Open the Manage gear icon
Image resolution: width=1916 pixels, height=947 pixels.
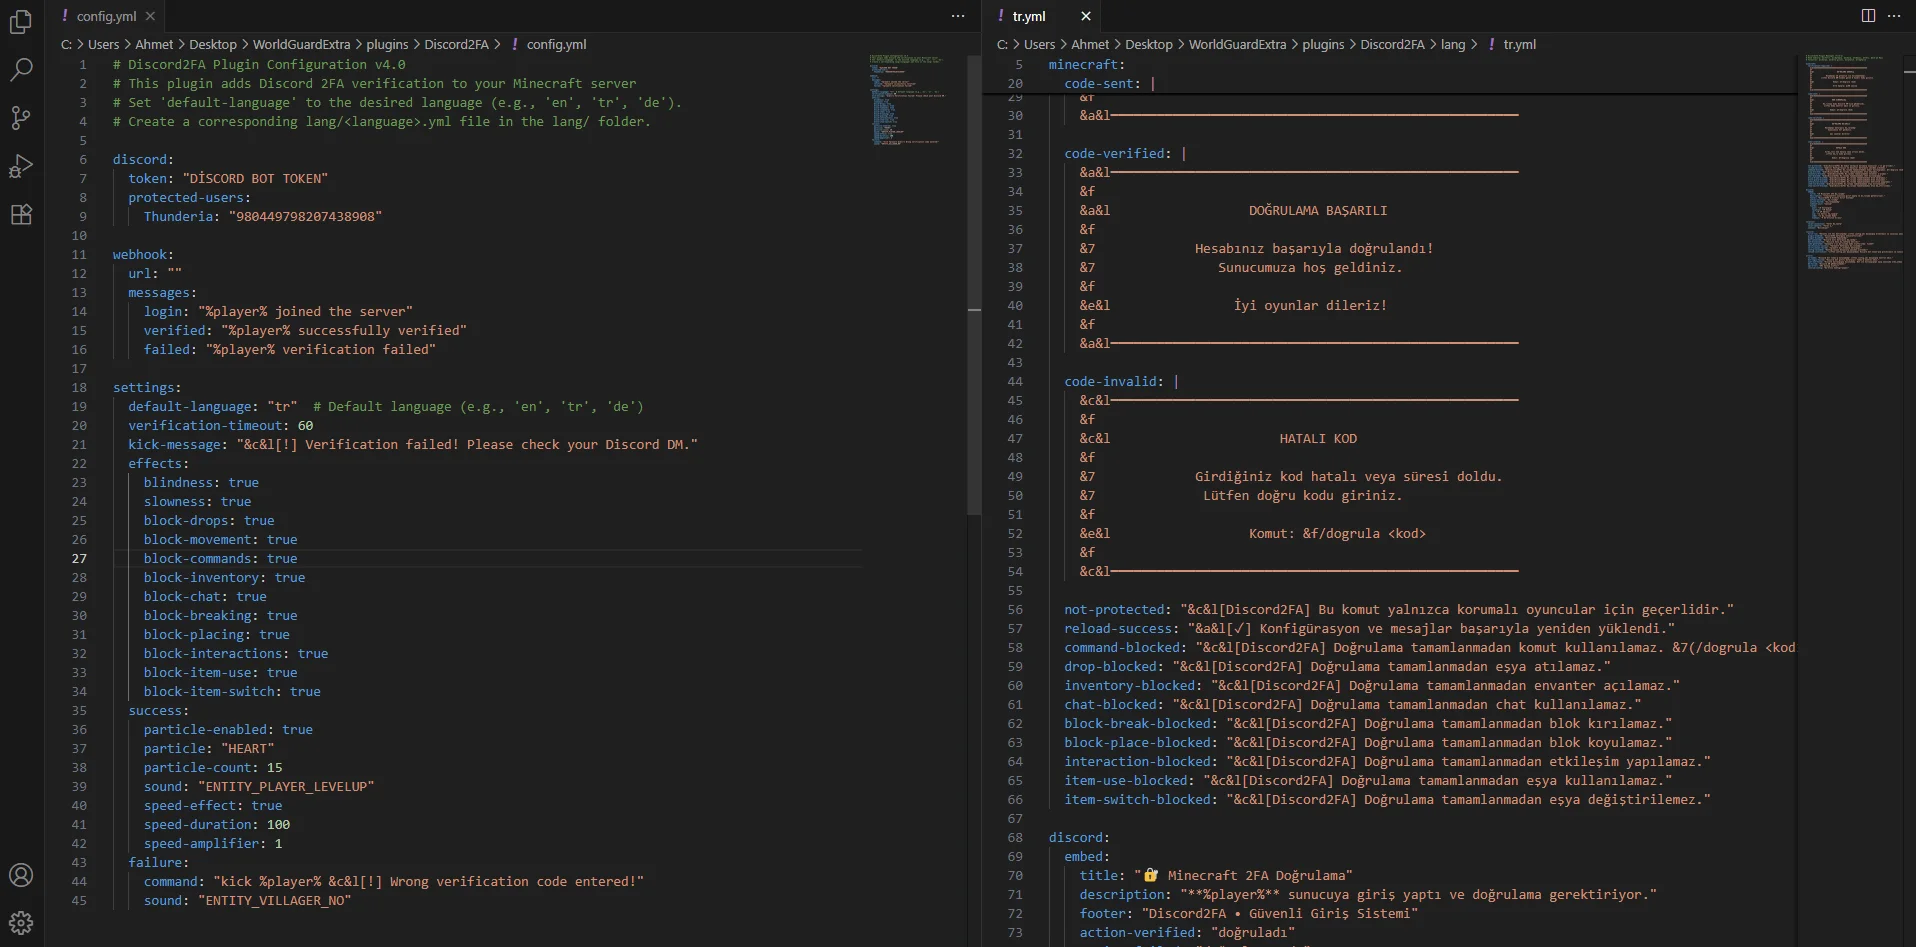[21, 923]
